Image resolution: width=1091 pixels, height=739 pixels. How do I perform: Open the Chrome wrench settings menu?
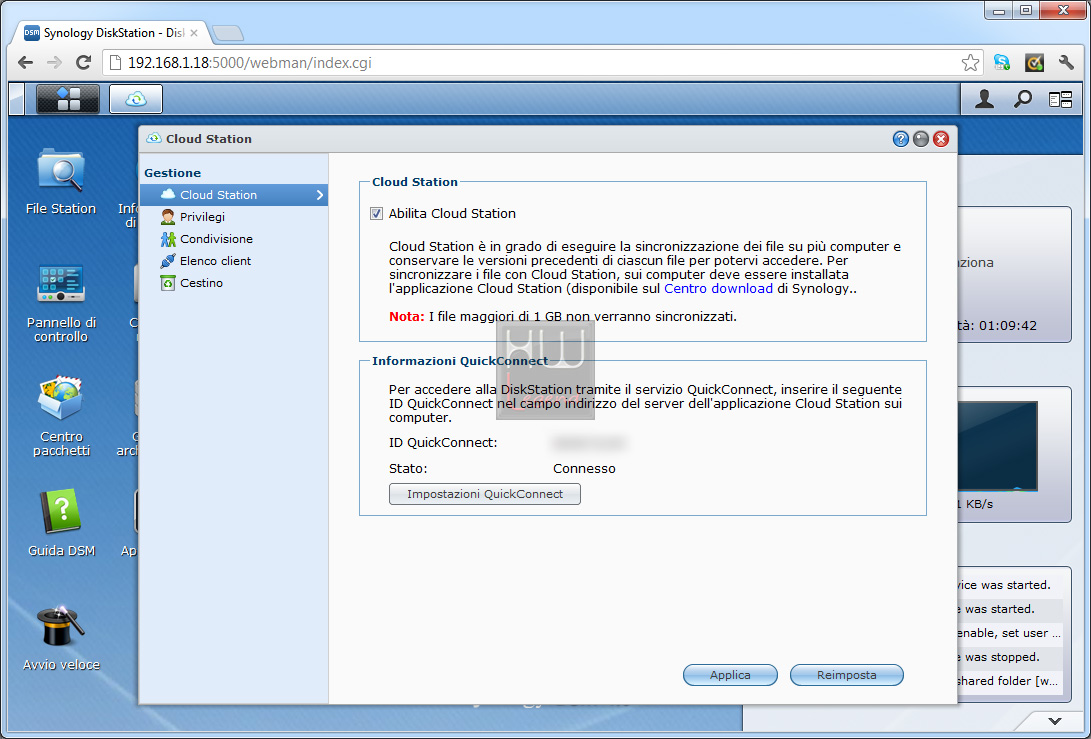pos(1066,63)
